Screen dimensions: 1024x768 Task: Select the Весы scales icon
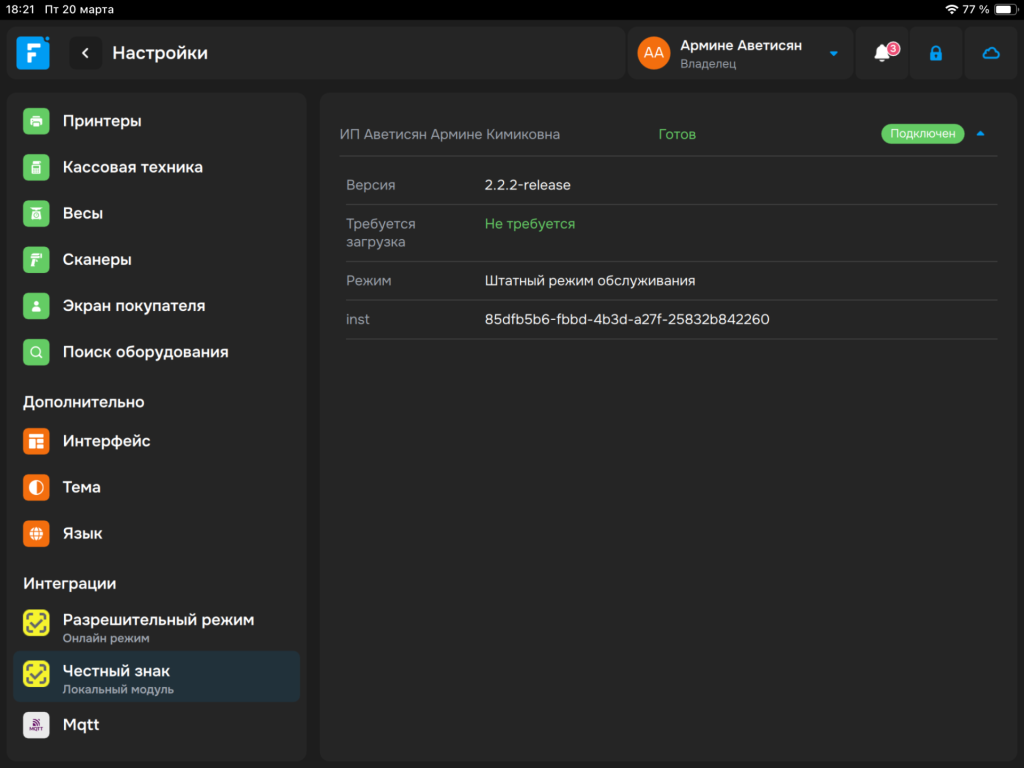point(36,213)
